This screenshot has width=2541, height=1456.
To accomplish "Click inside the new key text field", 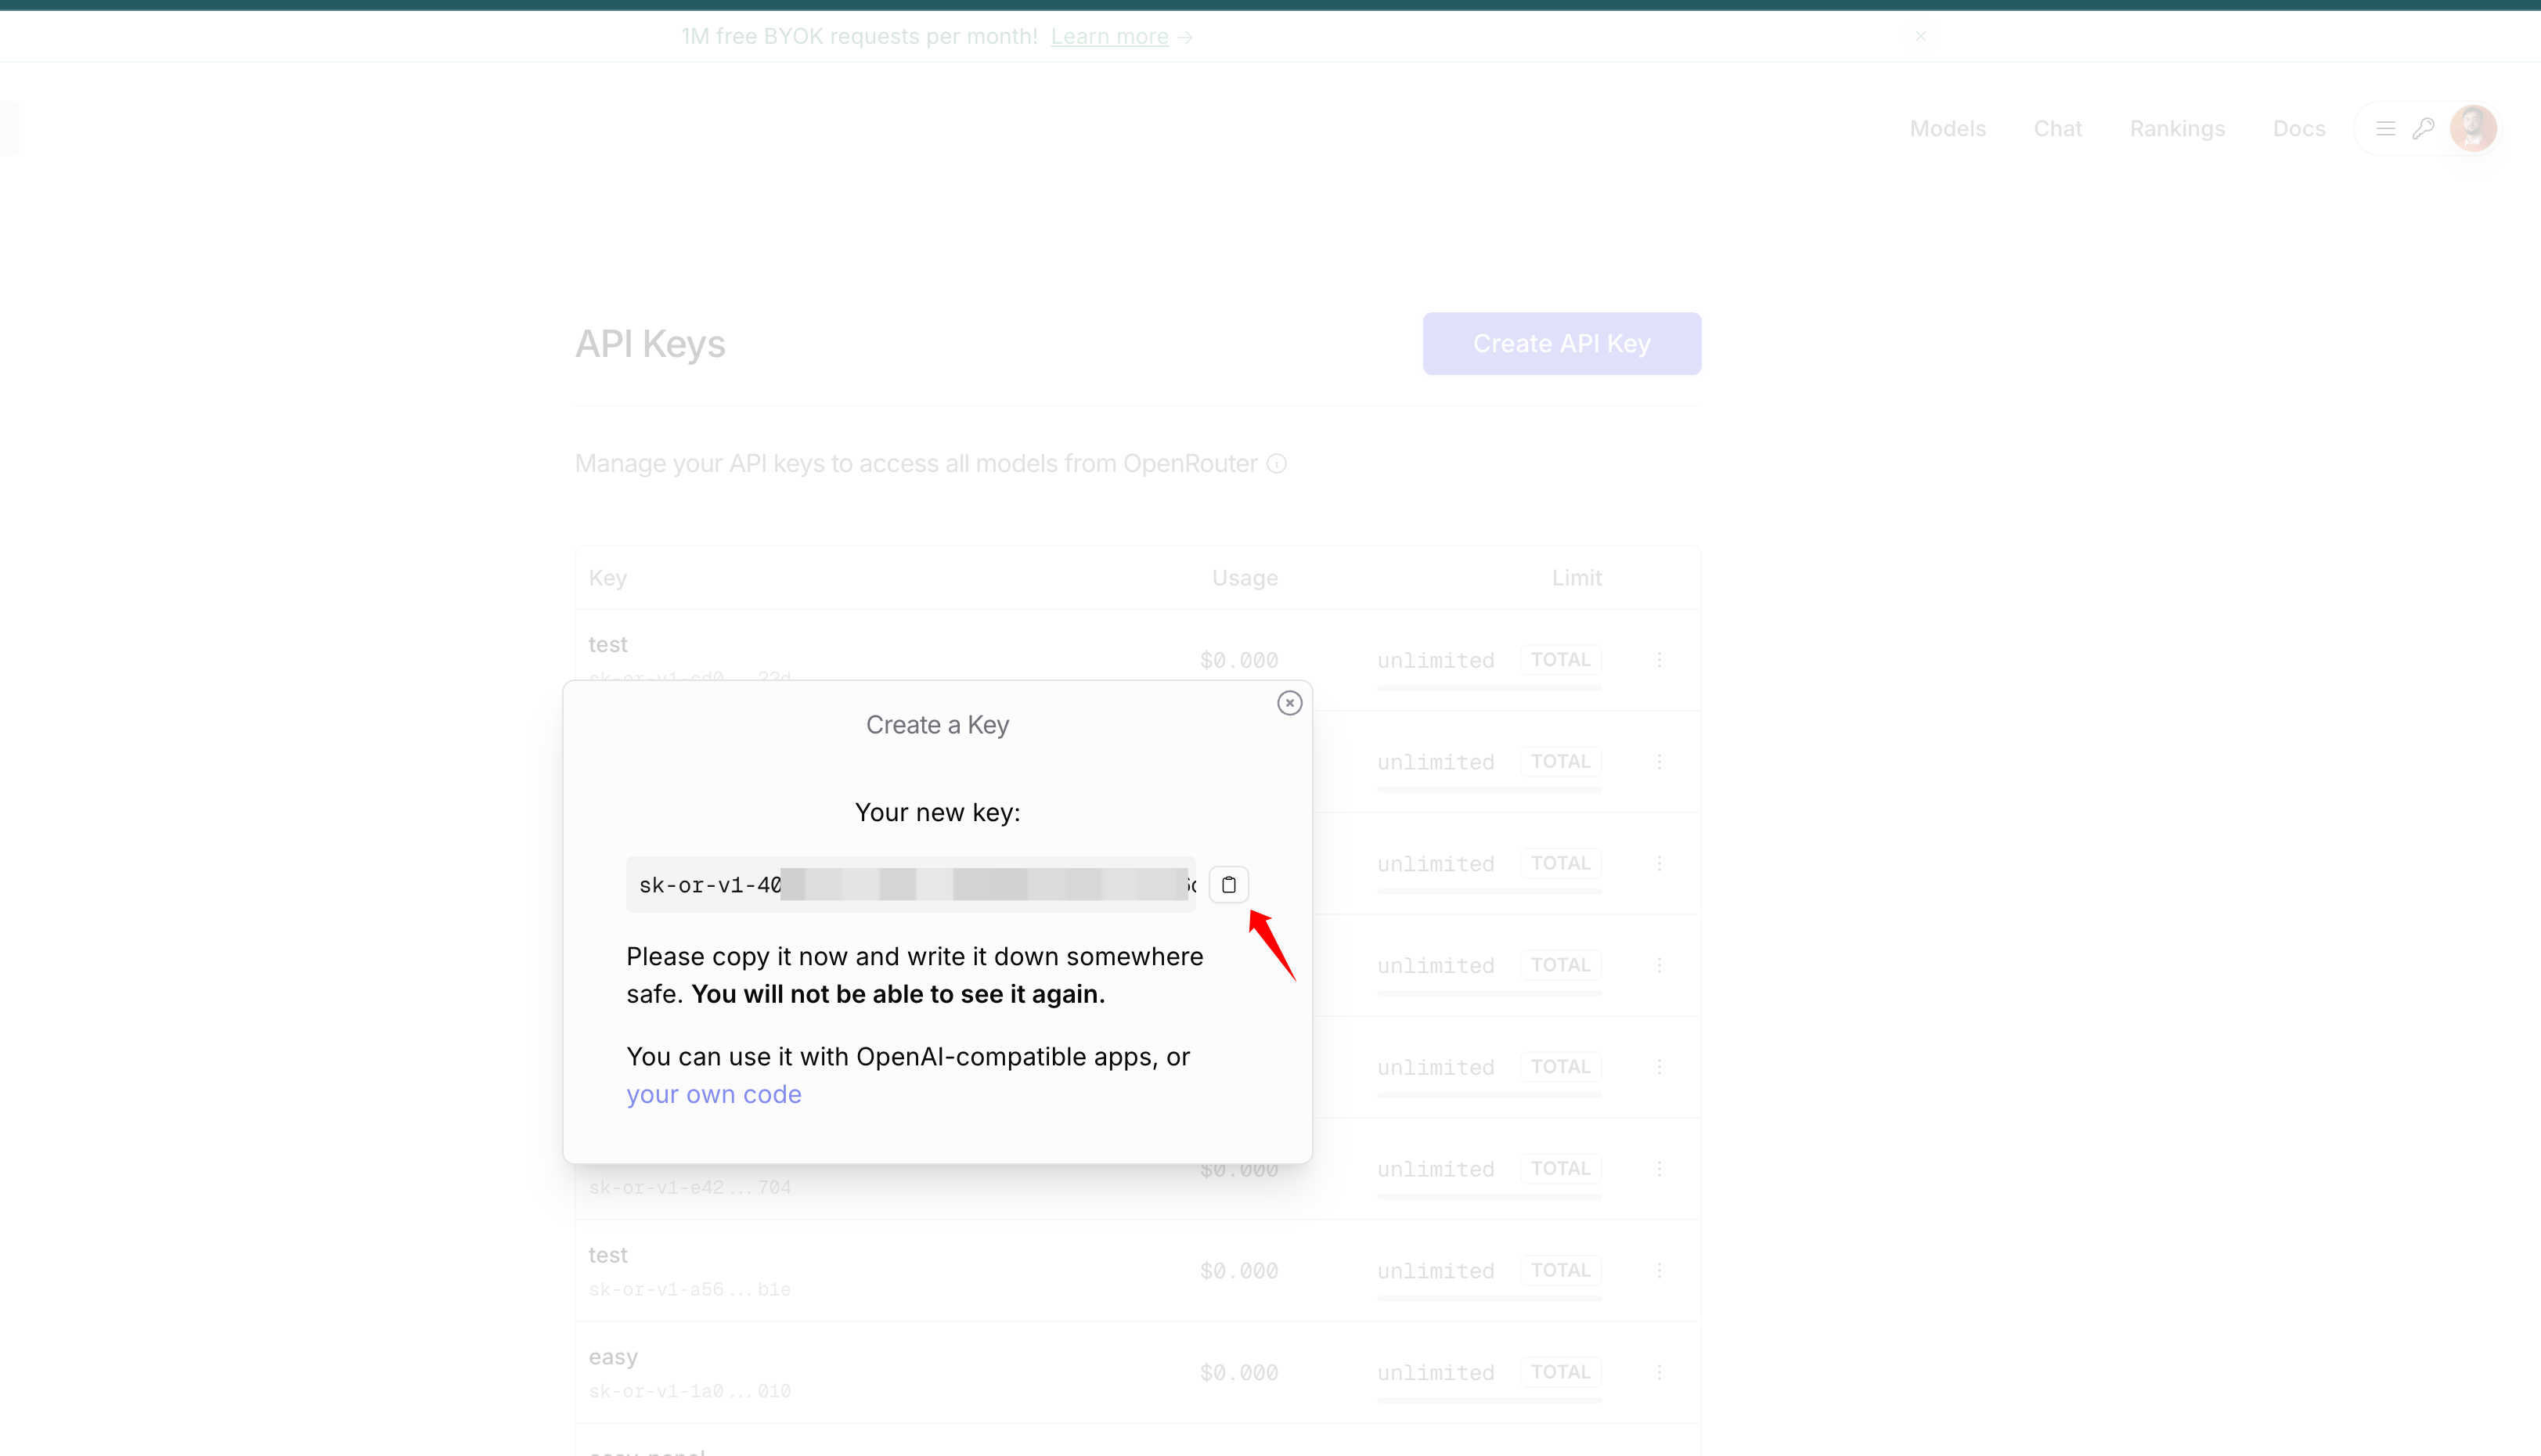I will tap(910, 885).
